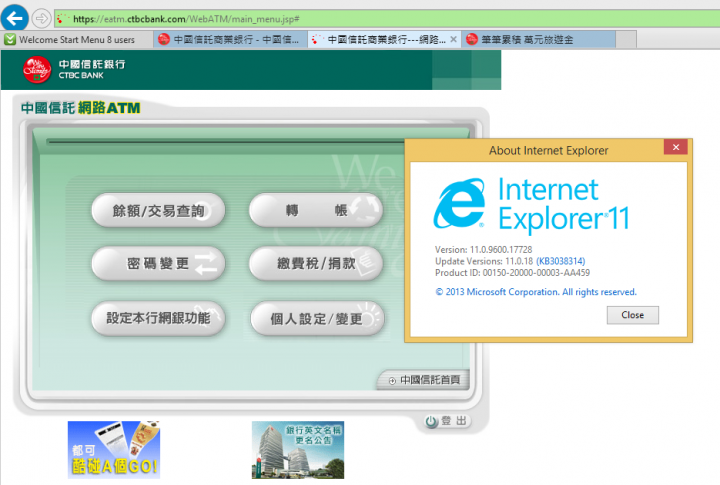Click the browser Forward arrow button
The width and height of the screenshot is (720, 485).
click(41, 19)
